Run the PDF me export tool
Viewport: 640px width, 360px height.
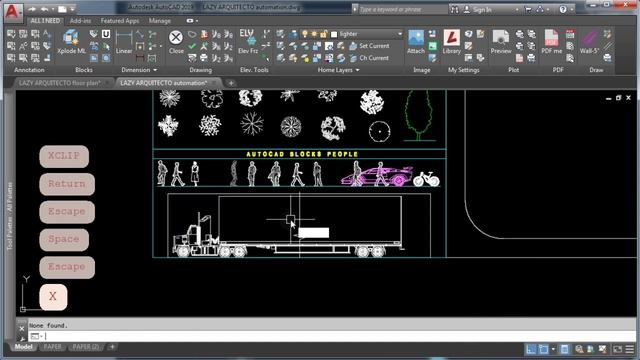click(551, 42)
